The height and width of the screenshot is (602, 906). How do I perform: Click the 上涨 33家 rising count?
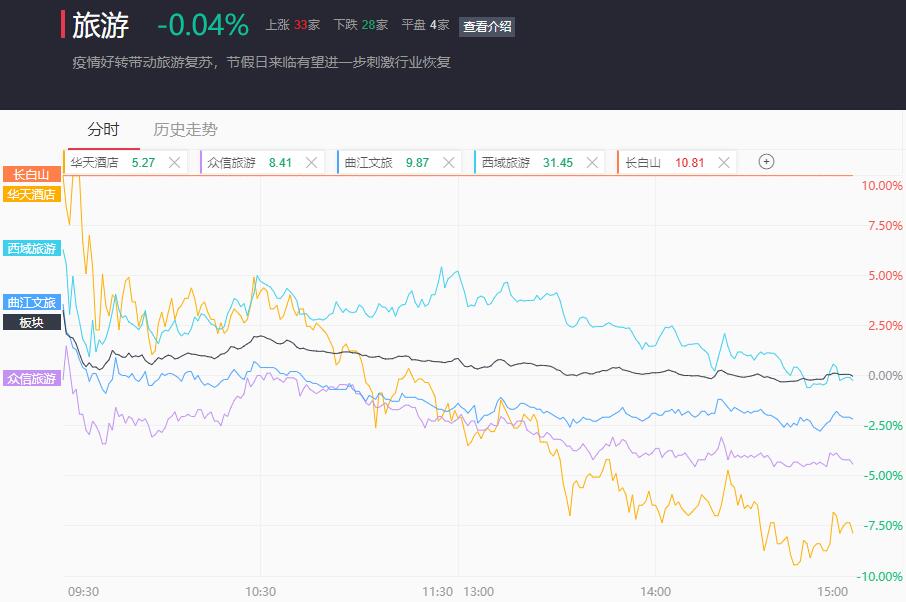[x=292, y=25]
